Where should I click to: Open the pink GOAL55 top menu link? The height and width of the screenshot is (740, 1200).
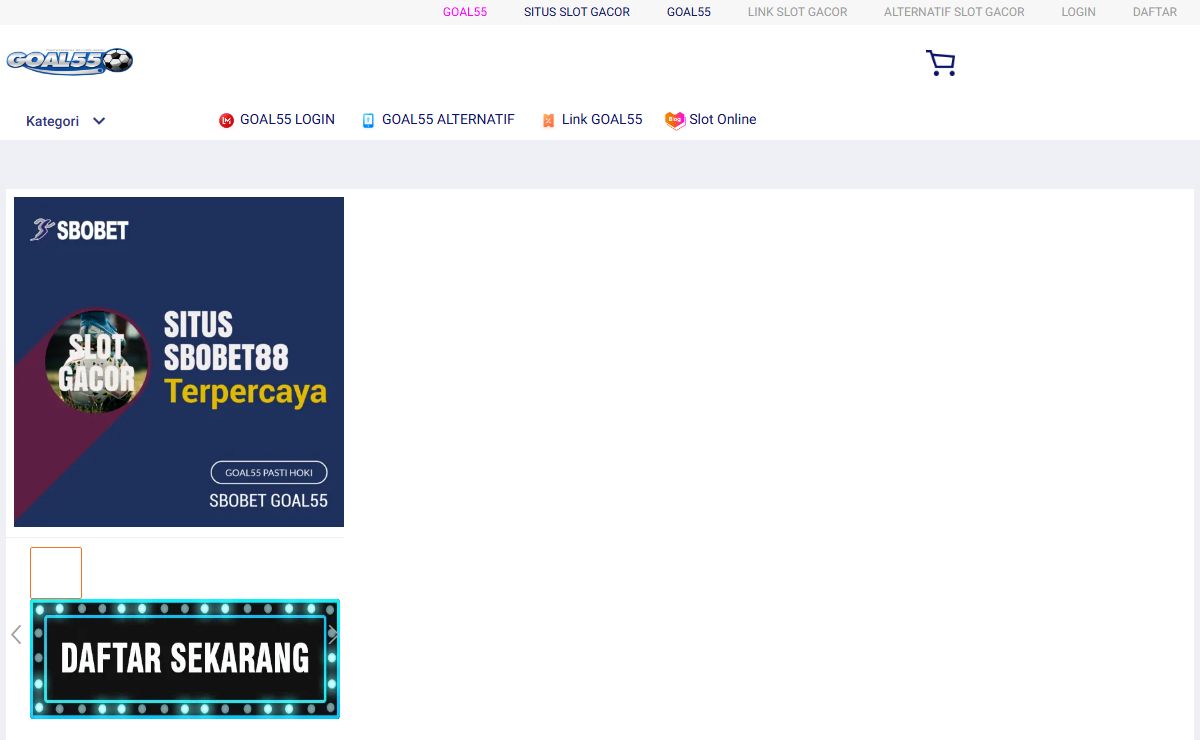tap(465, 12)
